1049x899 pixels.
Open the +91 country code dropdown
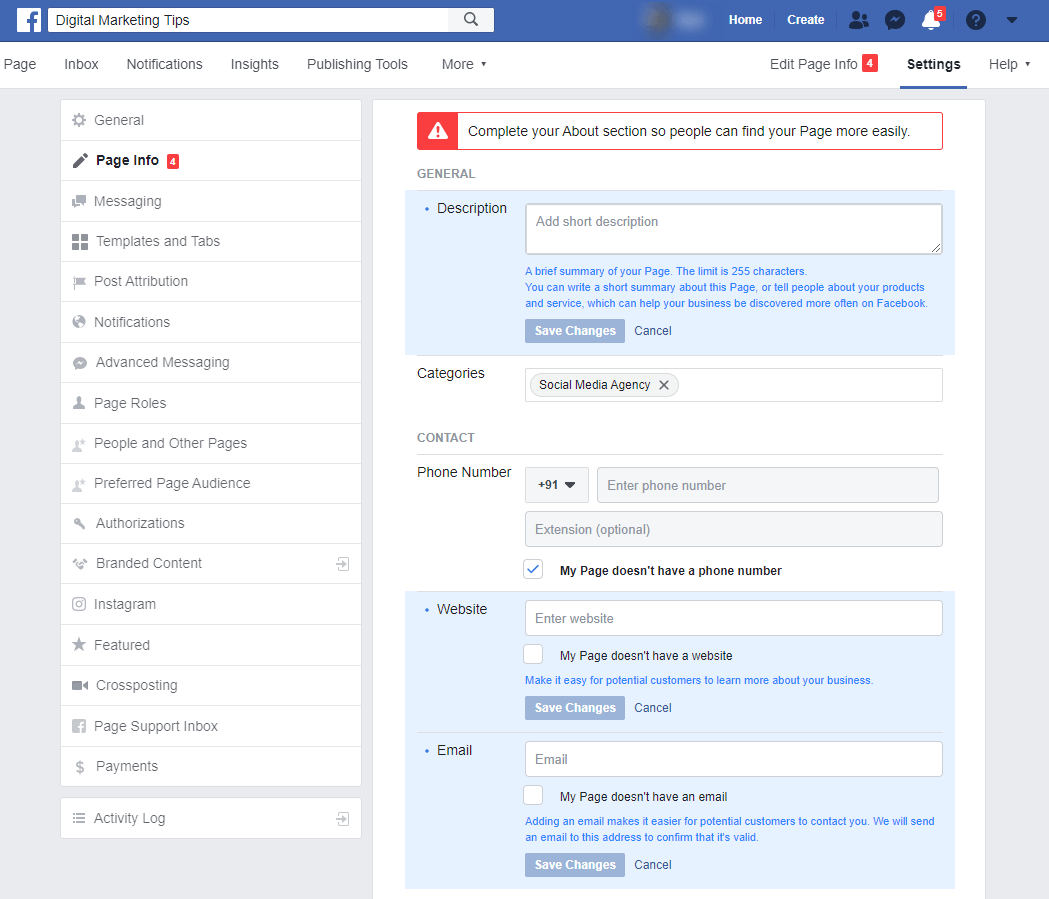pos(557,484)
